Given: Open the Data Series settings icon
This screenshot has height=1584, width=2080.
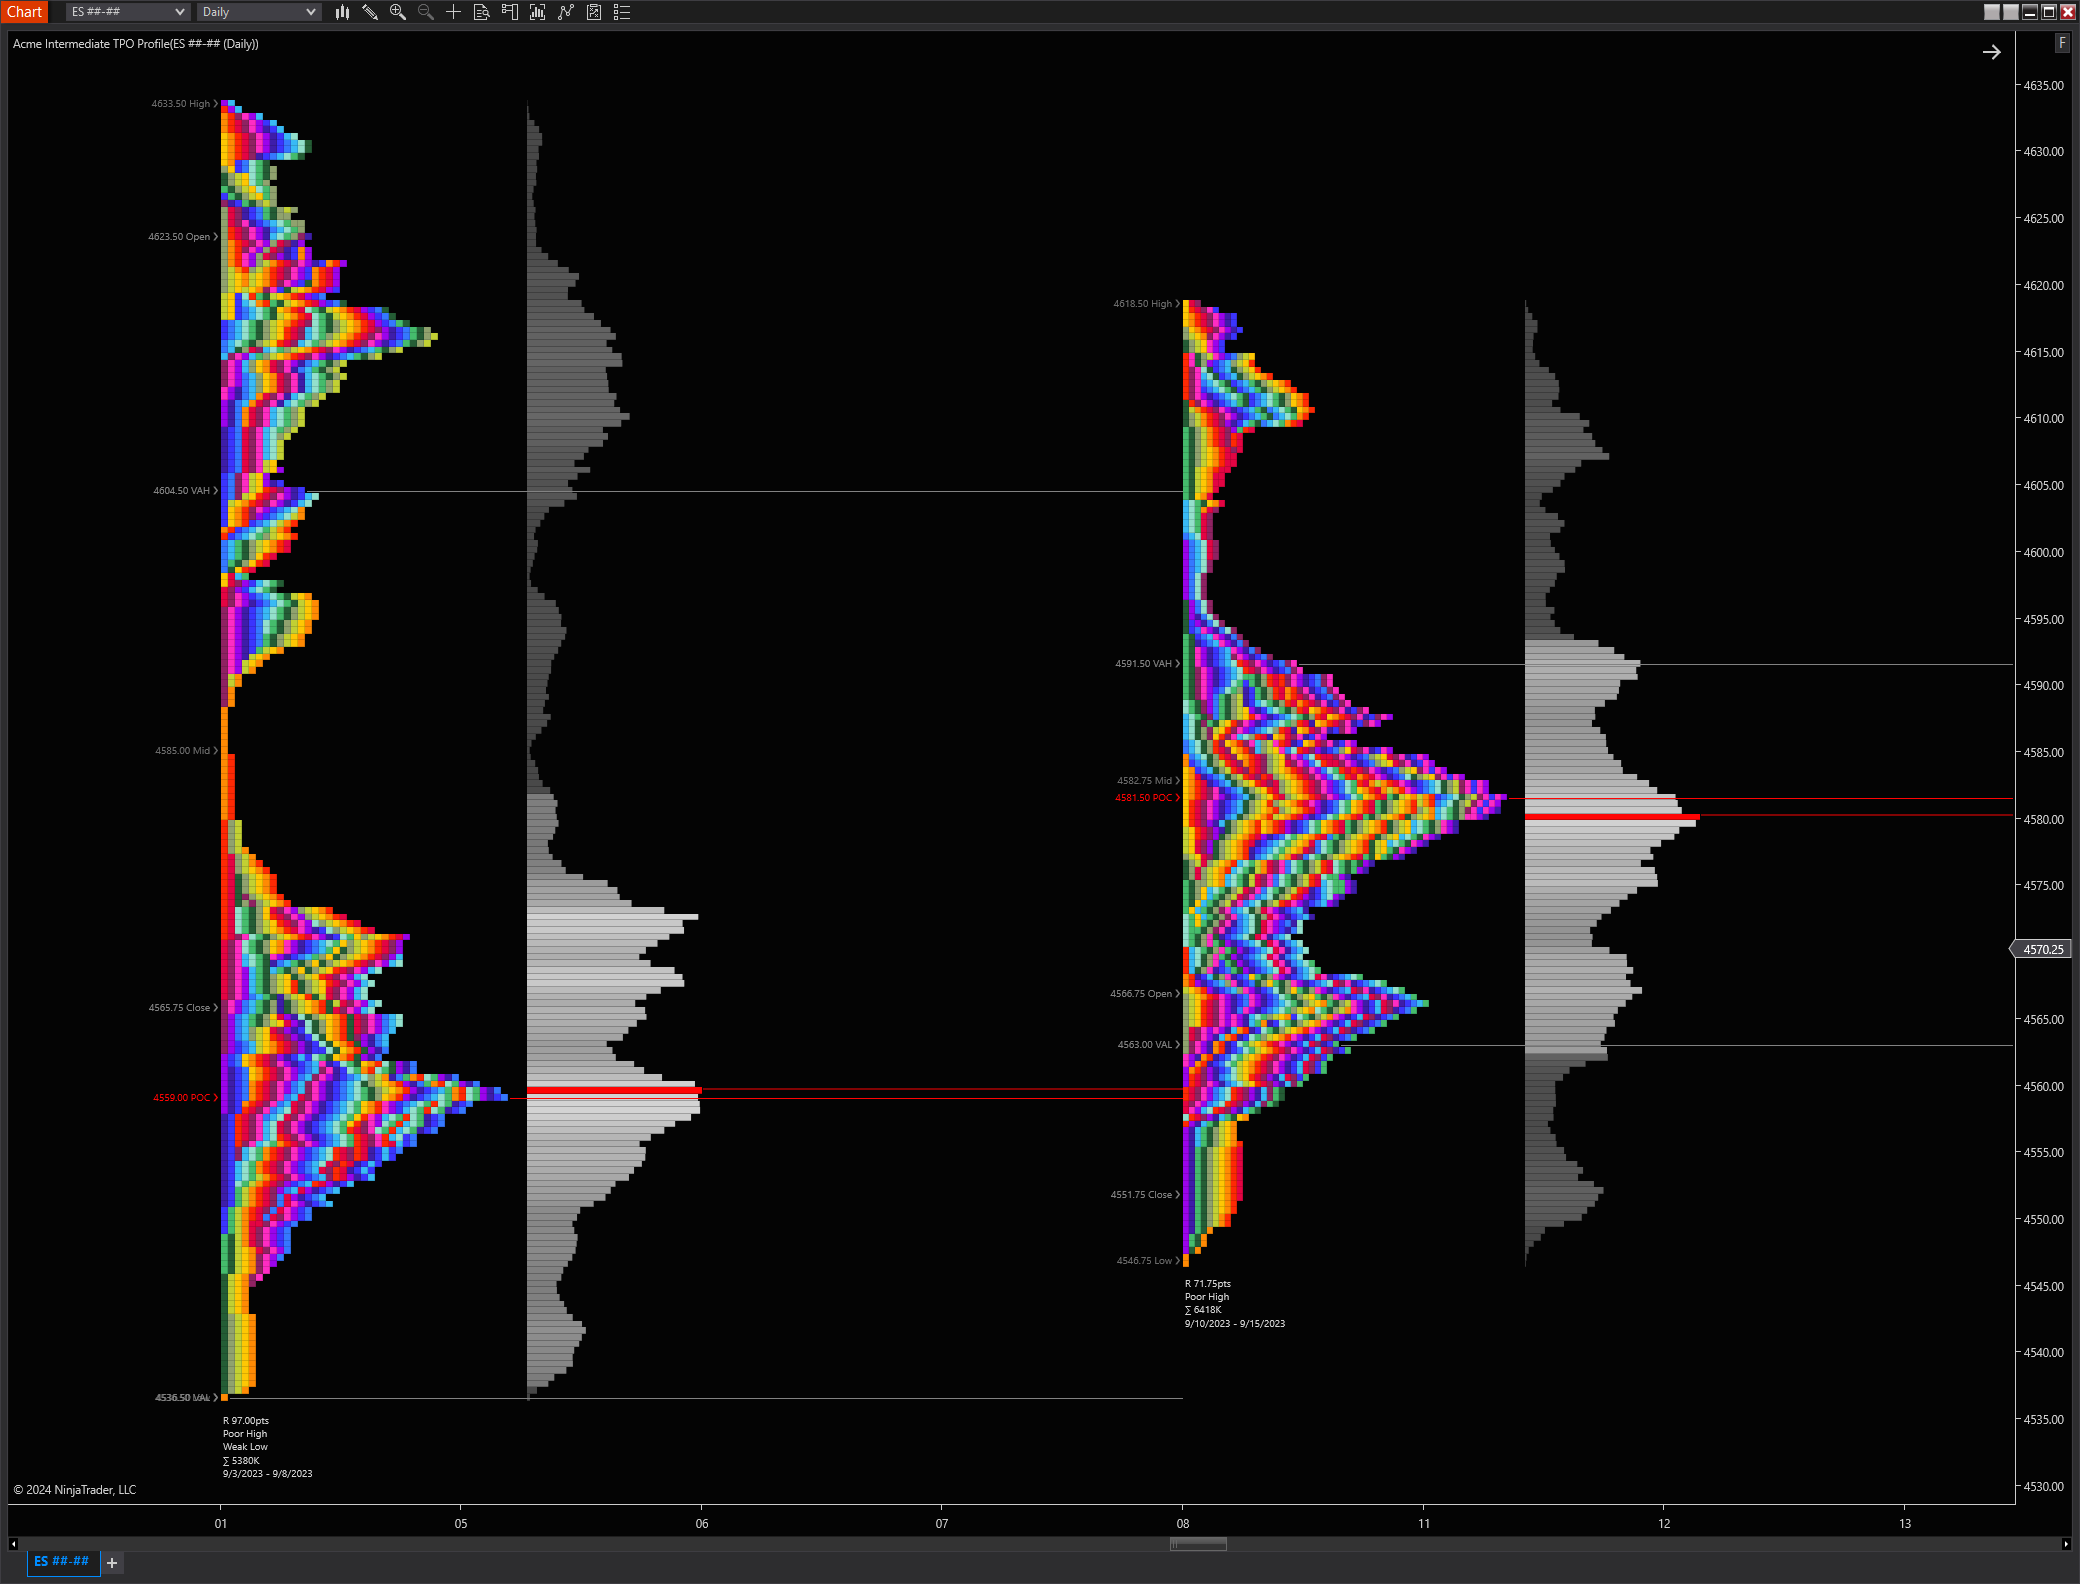Looking at the screenshot, I should point(482,12).
